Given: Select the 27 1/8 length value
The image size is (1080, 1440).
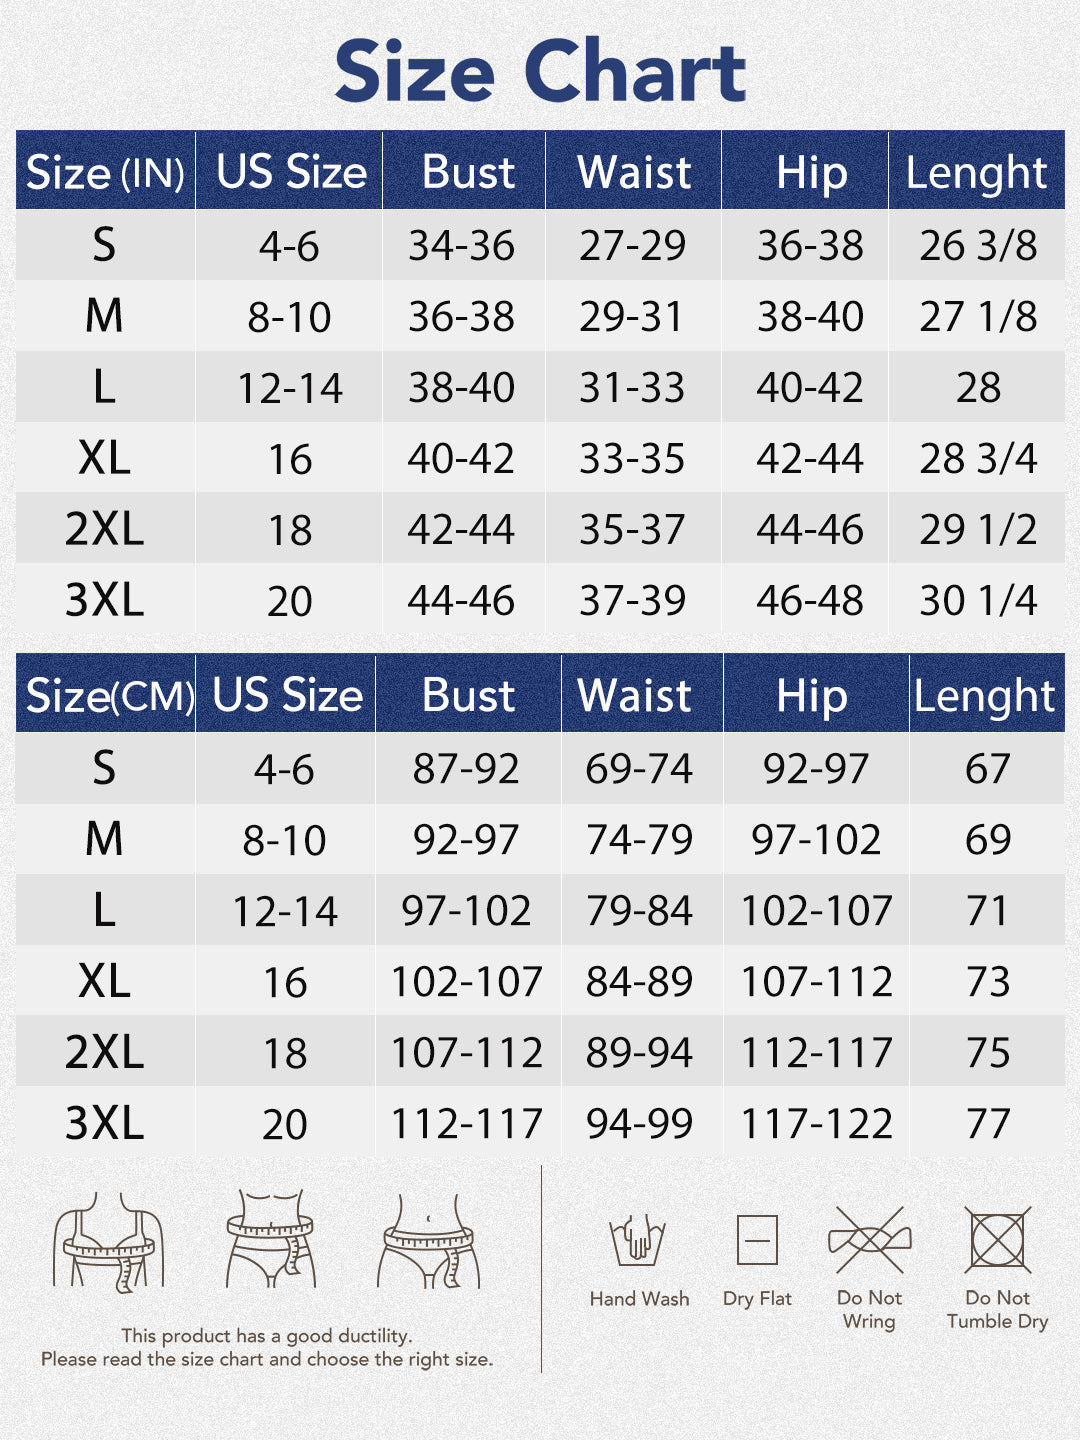Looking at the screenshot, I should point(978,317).
